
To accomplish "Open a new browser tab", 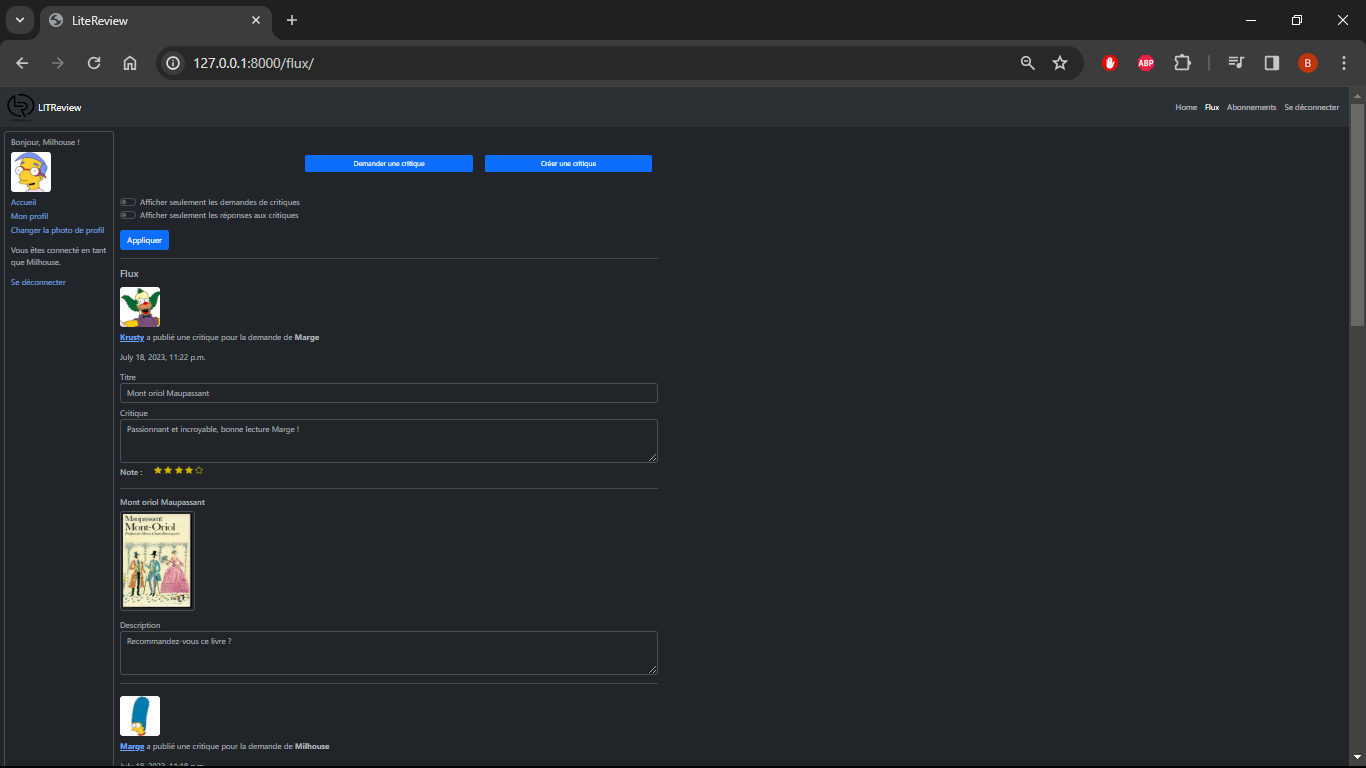I will [292, 20].
